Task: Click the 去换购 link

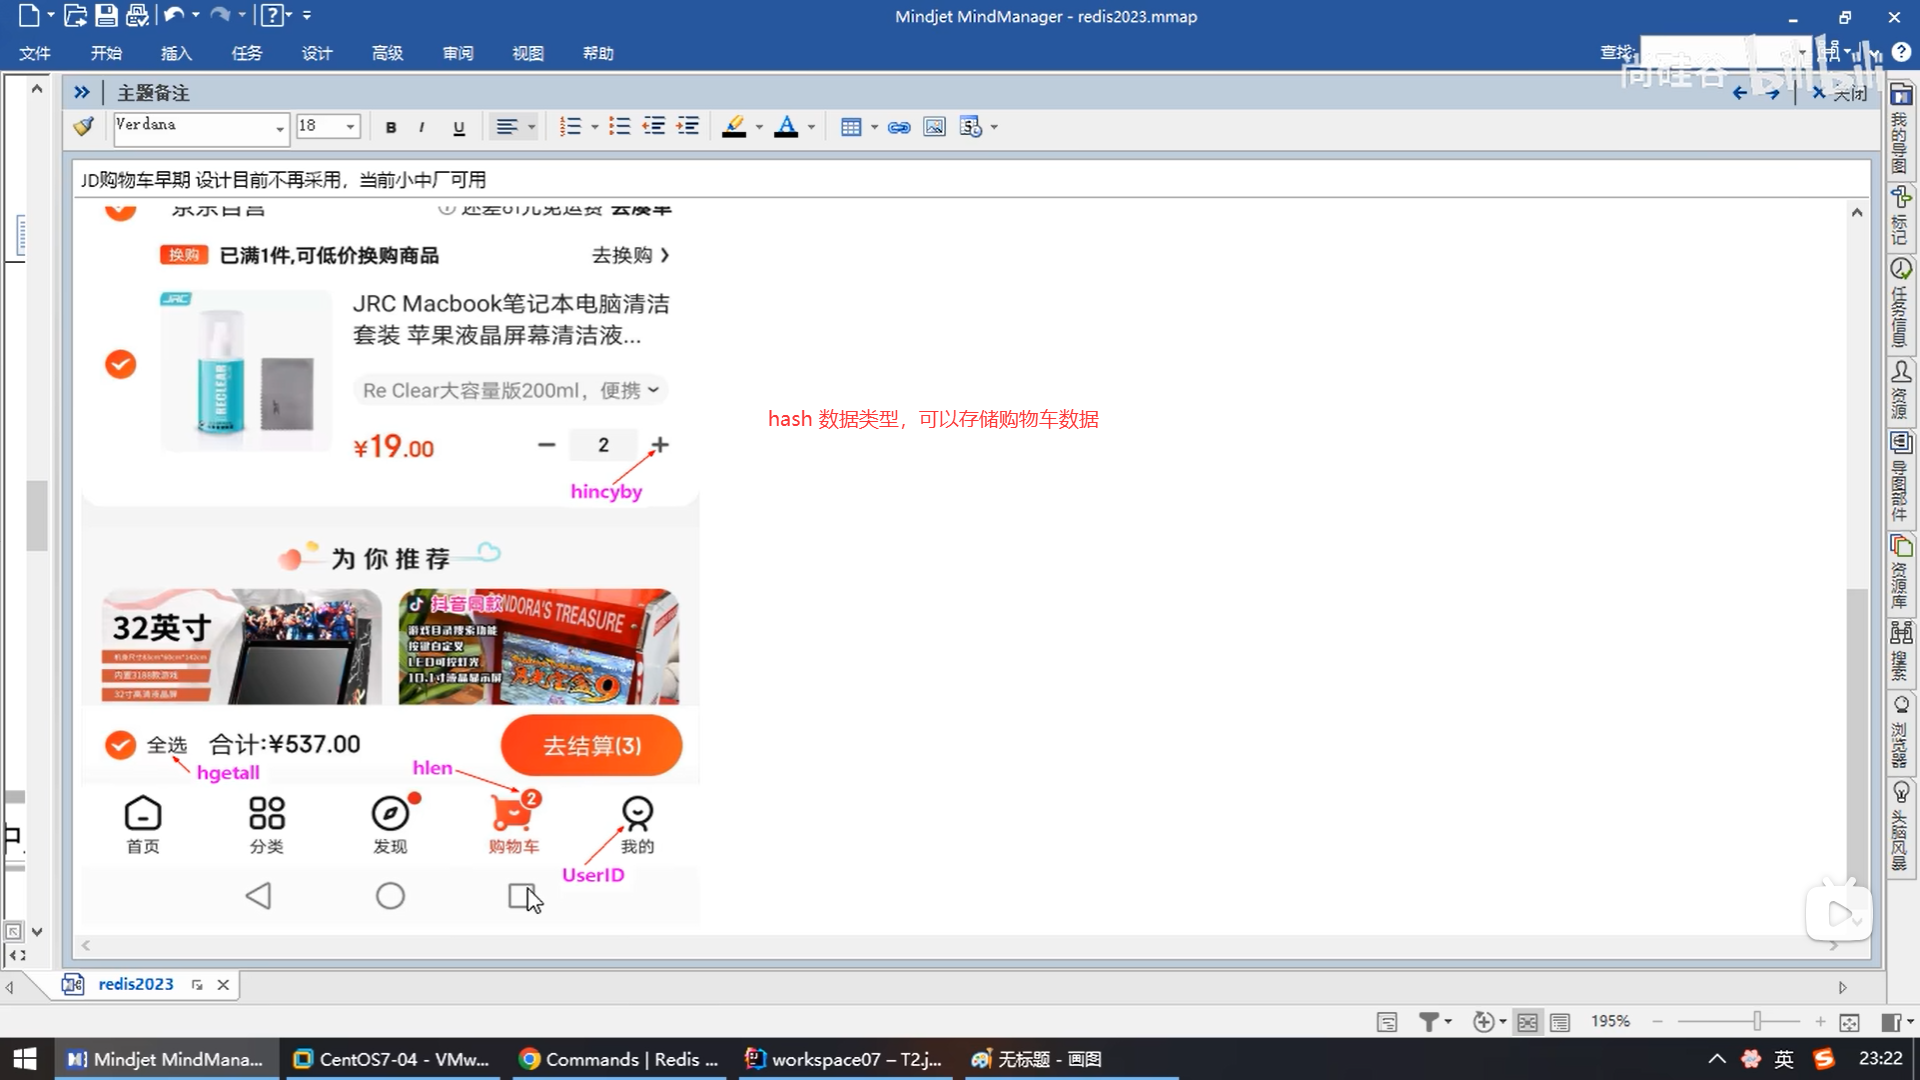Action: click(x=630, y=255)
